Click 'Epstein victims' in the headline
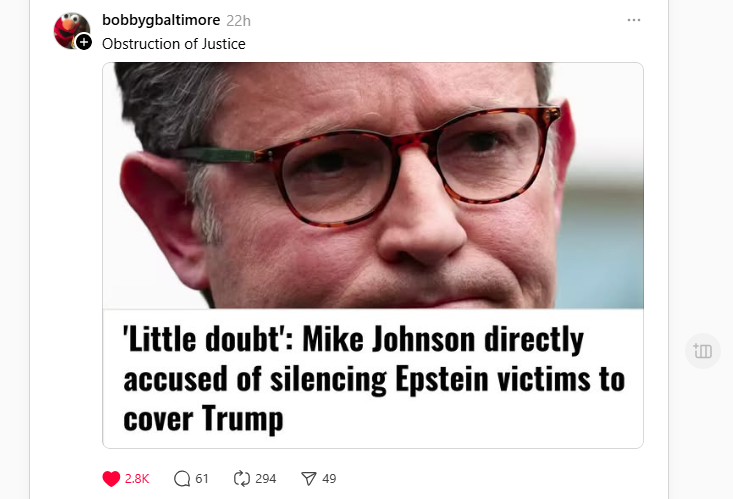Viewport: 733px width, 499px height. [493, 379]
